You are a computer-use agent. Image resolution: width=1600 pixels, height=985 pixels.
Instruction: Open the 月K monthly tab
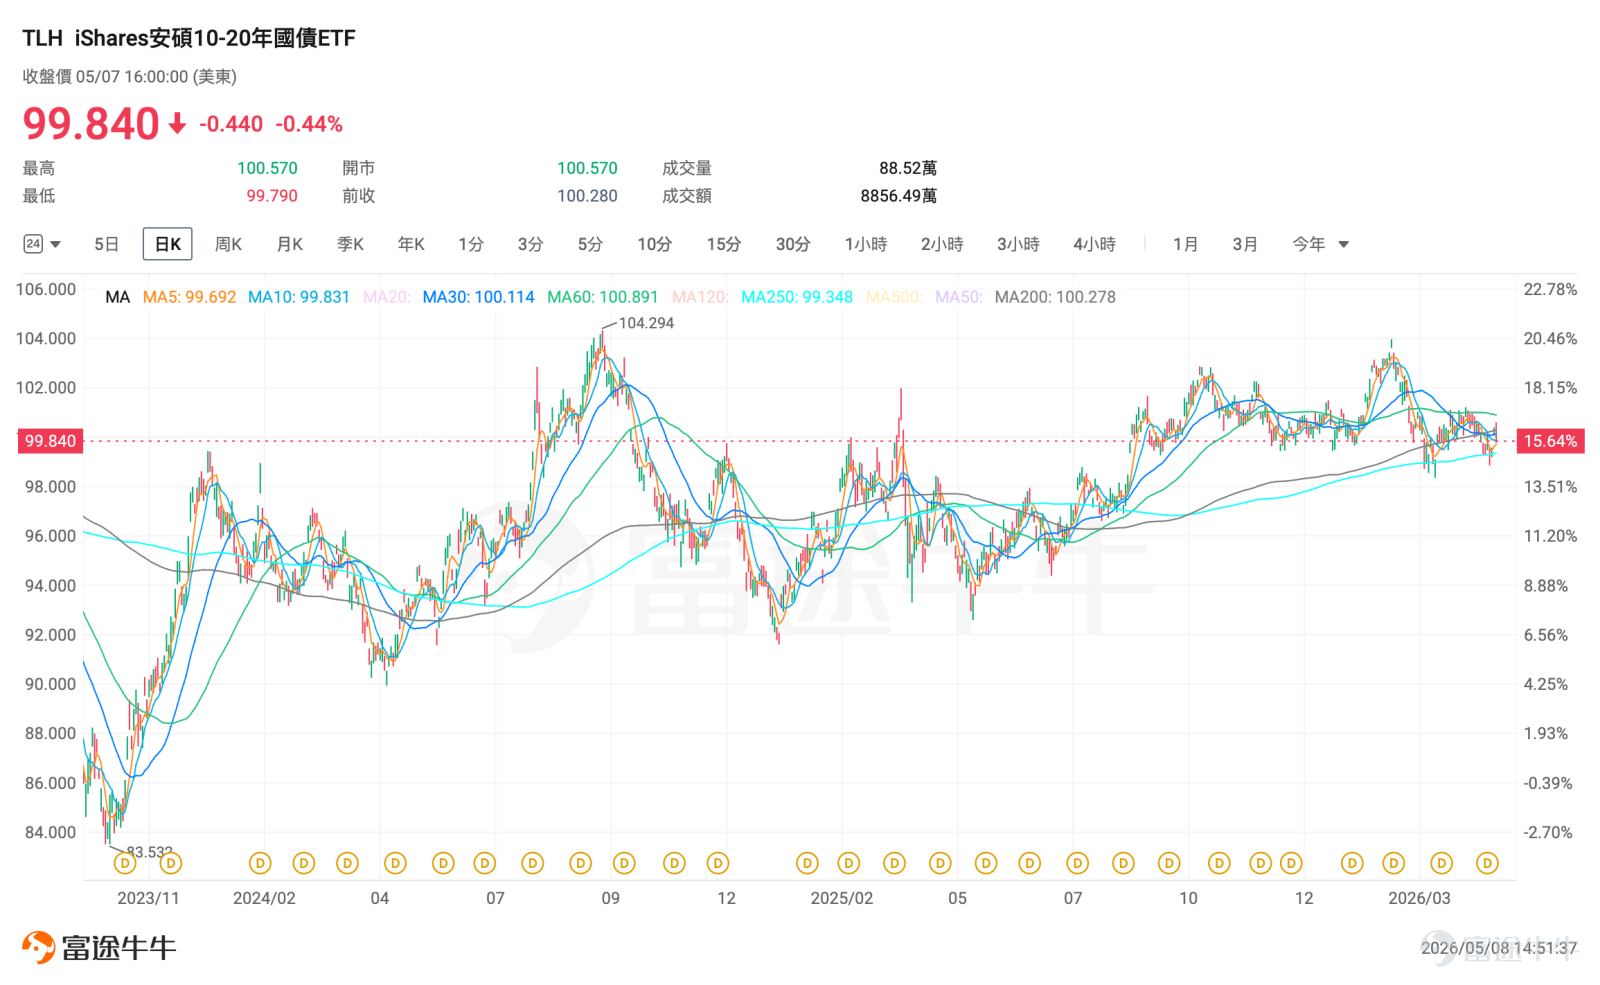[x=290, y=244]
